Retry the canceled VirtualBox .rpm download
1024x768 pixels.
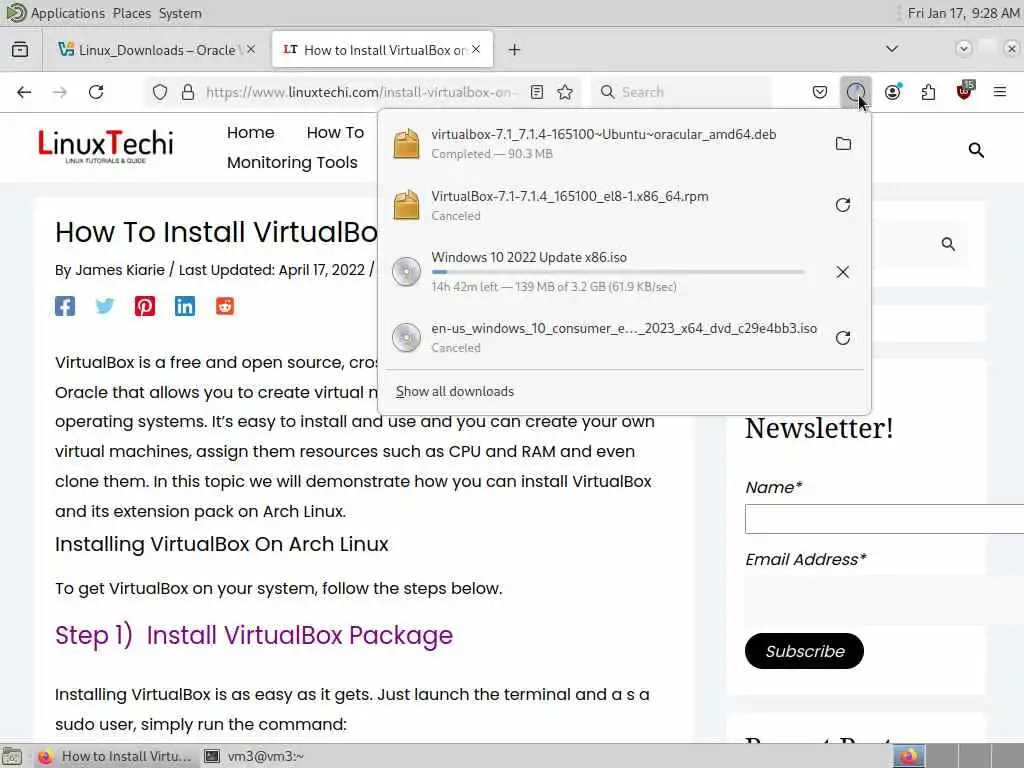click(843, 205)
